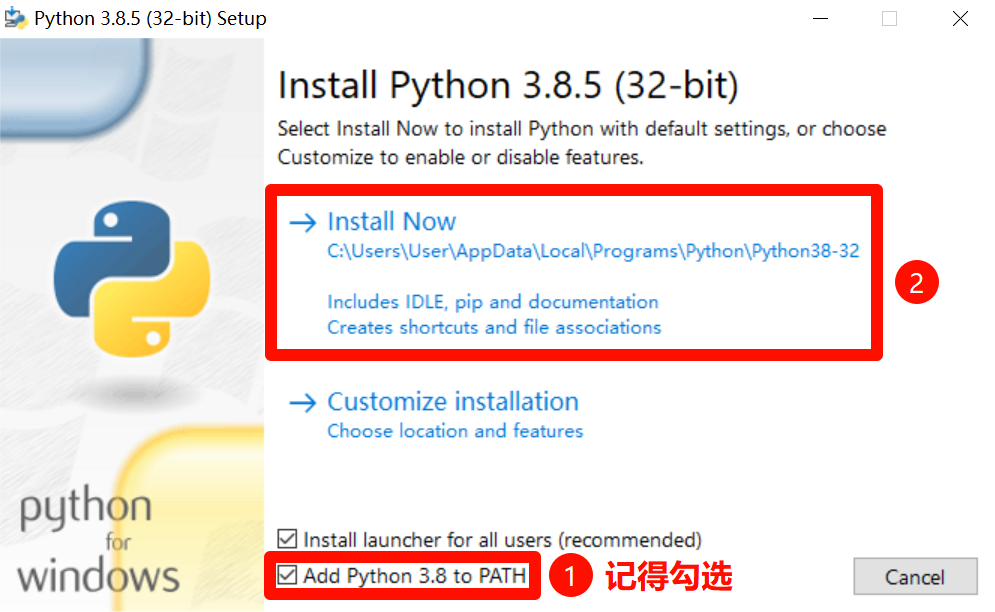This screenshot has height=612, width=995.
Task: Uncheck 'Install launcher for all users (recommended)'
Action: 288,539
